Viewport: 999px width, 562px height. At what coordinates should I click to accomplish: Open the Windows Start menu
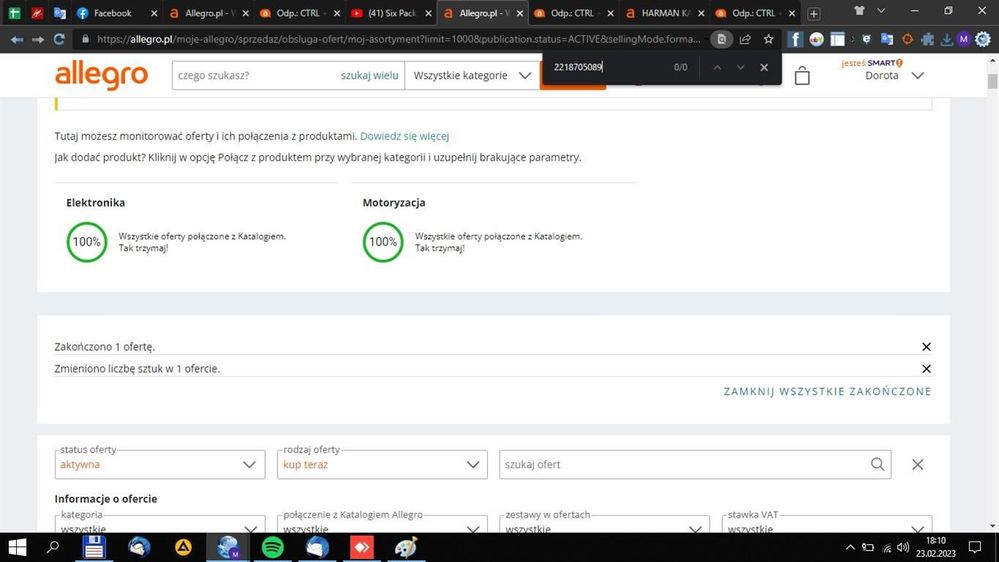(x=17, y=547)
